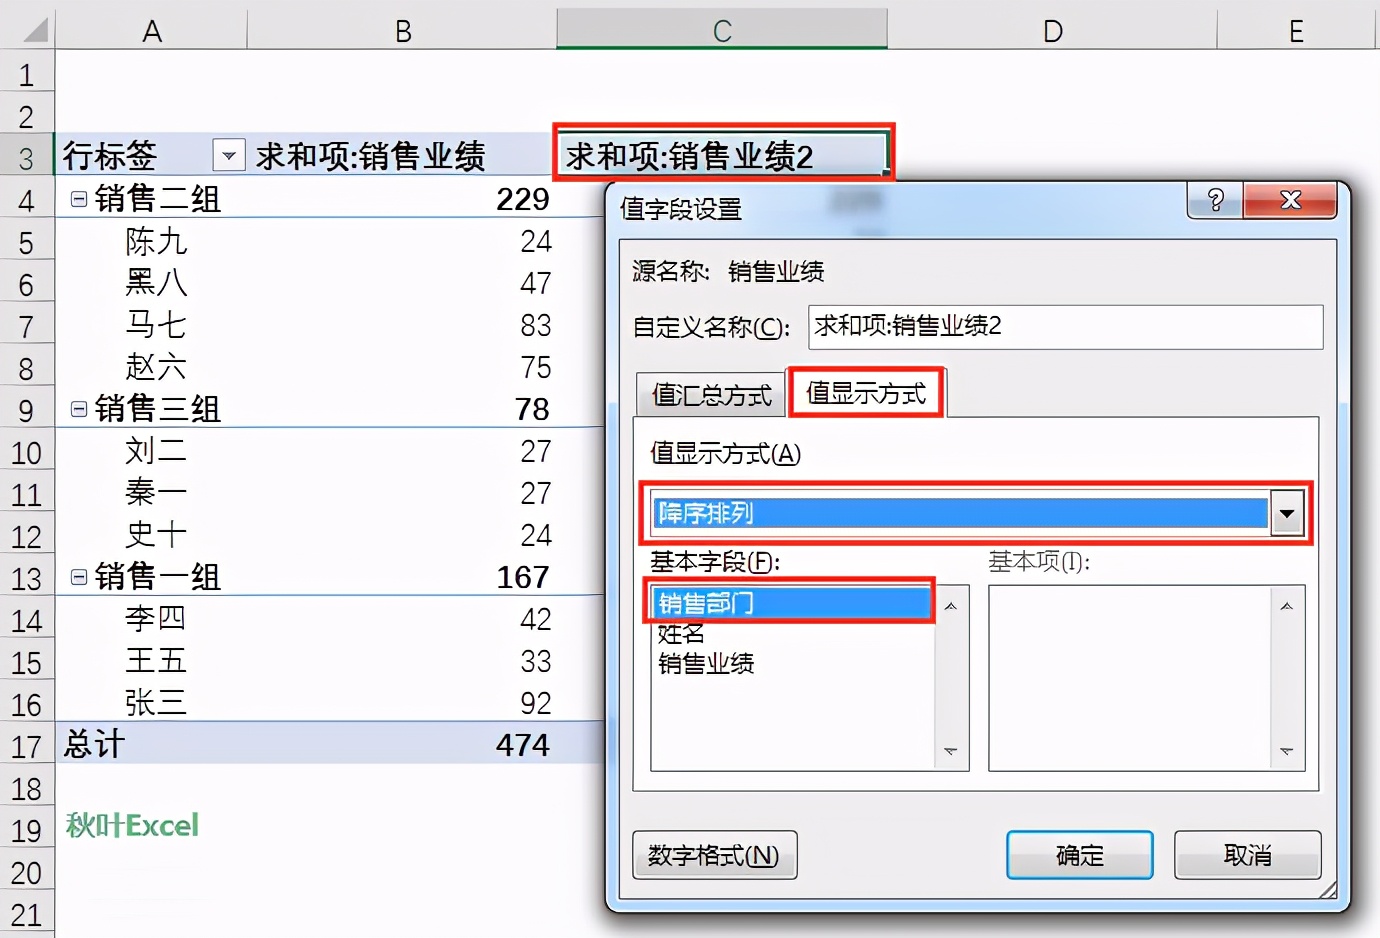Click the 张三 name cell
Image resolution: width=1380 pixels, height=938 pixels.
point(156,702)
